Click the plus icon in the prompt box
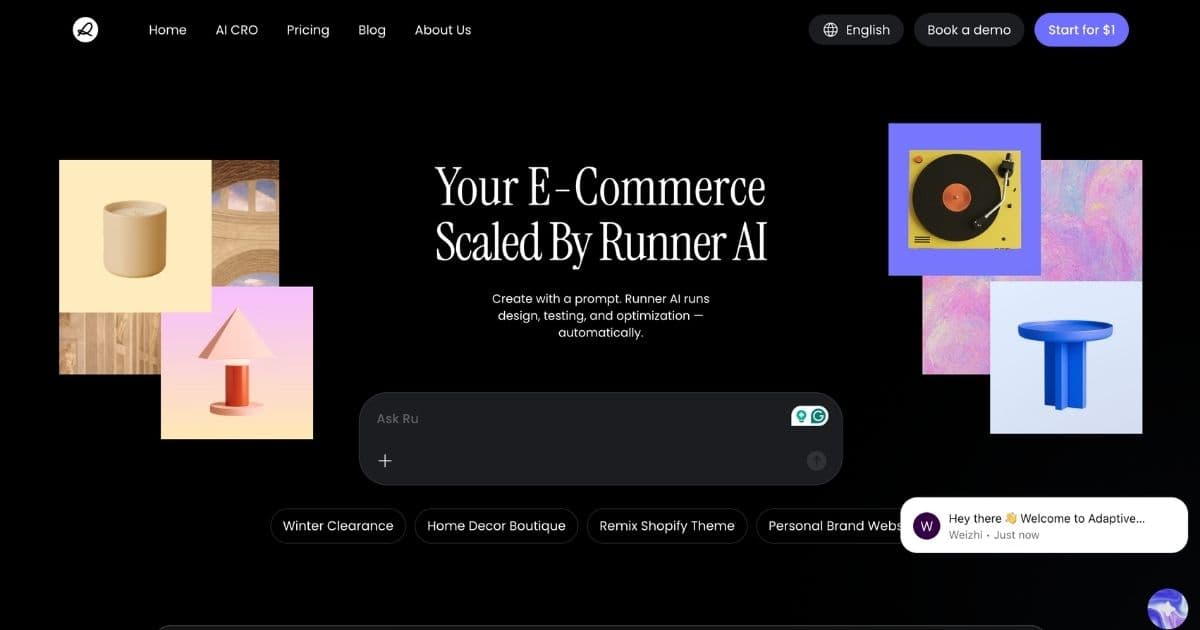1200x630 pixels. [385, 460]
